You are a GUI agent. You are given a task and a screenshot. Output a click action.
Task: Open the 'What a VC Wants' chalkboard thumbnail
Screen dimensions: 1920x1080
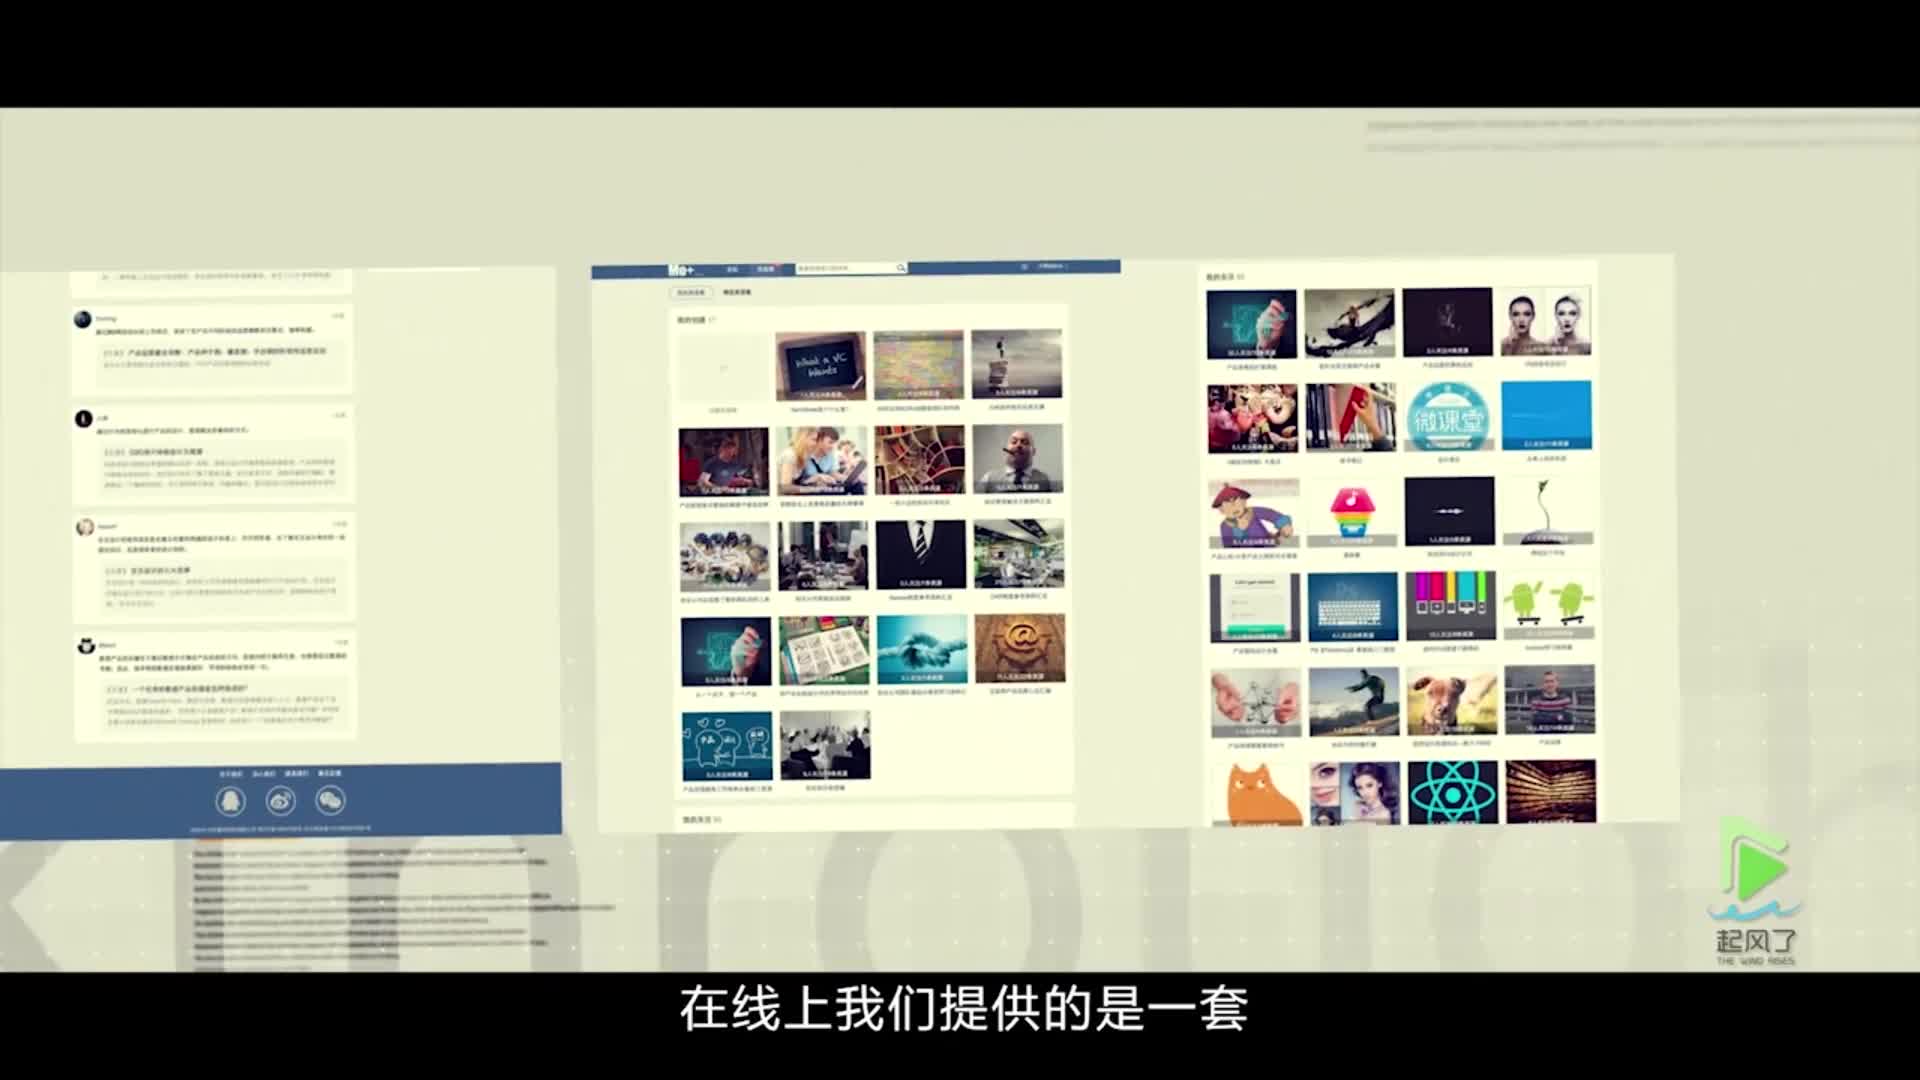(821, 366)
